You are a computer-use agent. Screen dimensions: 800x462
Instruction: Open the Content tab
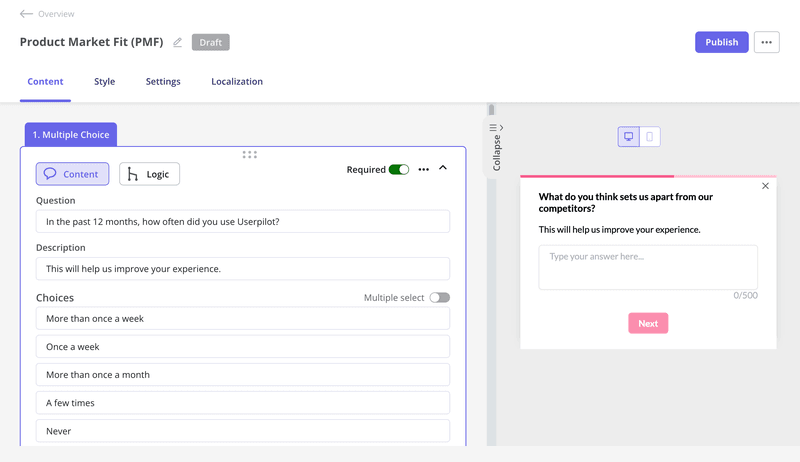45,82
